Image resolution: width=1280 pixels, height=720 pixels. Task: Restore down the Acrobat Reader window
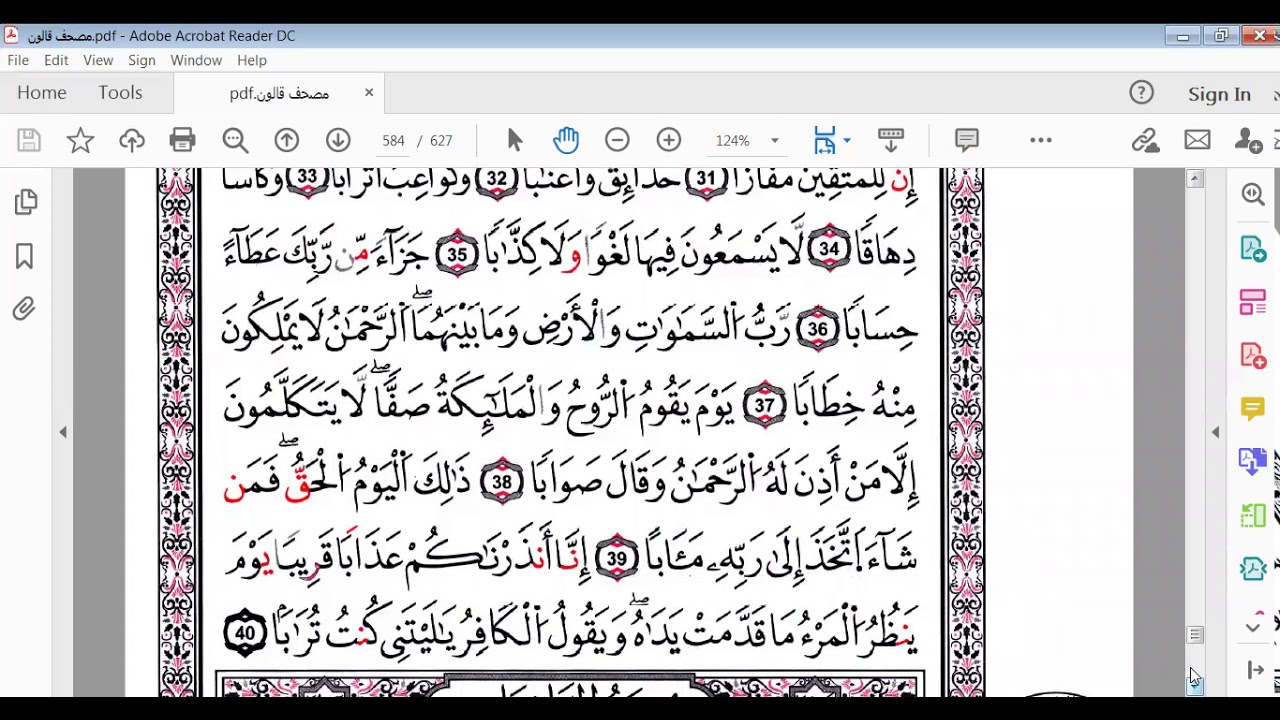pyautogui.click(x=1221, y=36)
